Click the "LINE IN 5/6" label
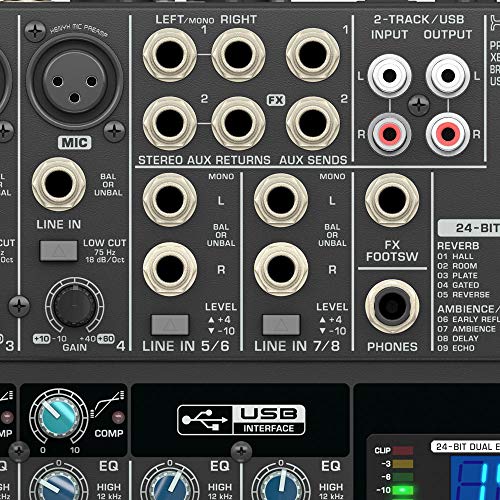This screenshot has width=500, height=500. (x=186, y=346)
